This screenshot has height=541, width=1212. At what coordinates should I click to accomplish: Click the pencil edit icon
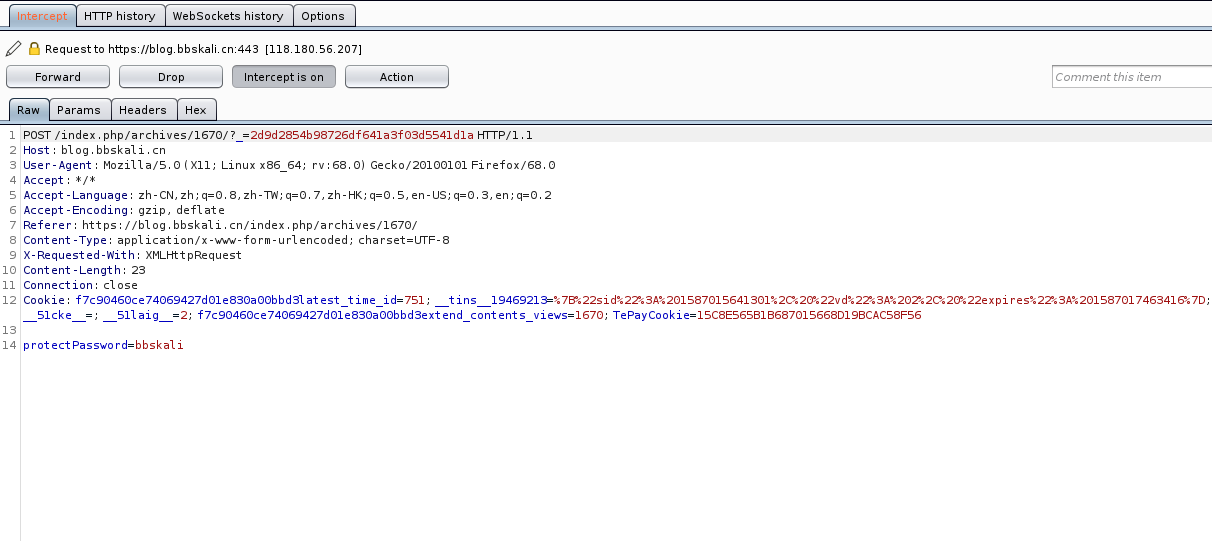13,49
